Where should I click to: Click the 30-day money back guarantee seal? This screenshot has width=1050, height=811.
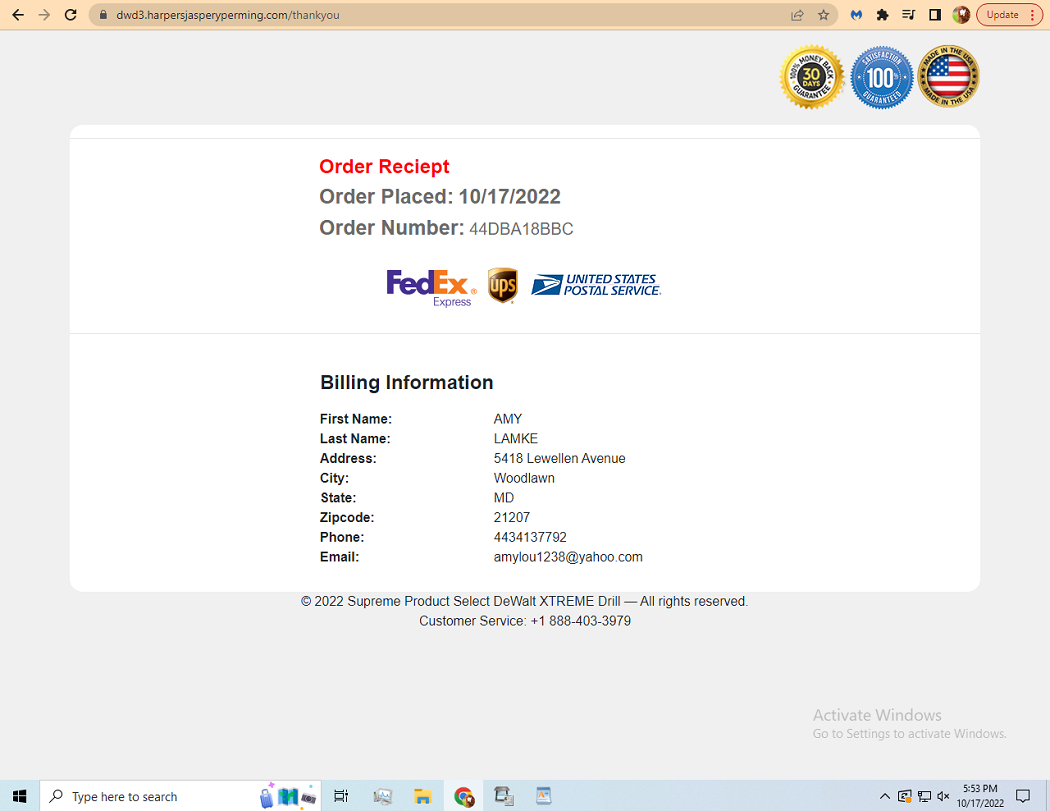pos(811,76)
